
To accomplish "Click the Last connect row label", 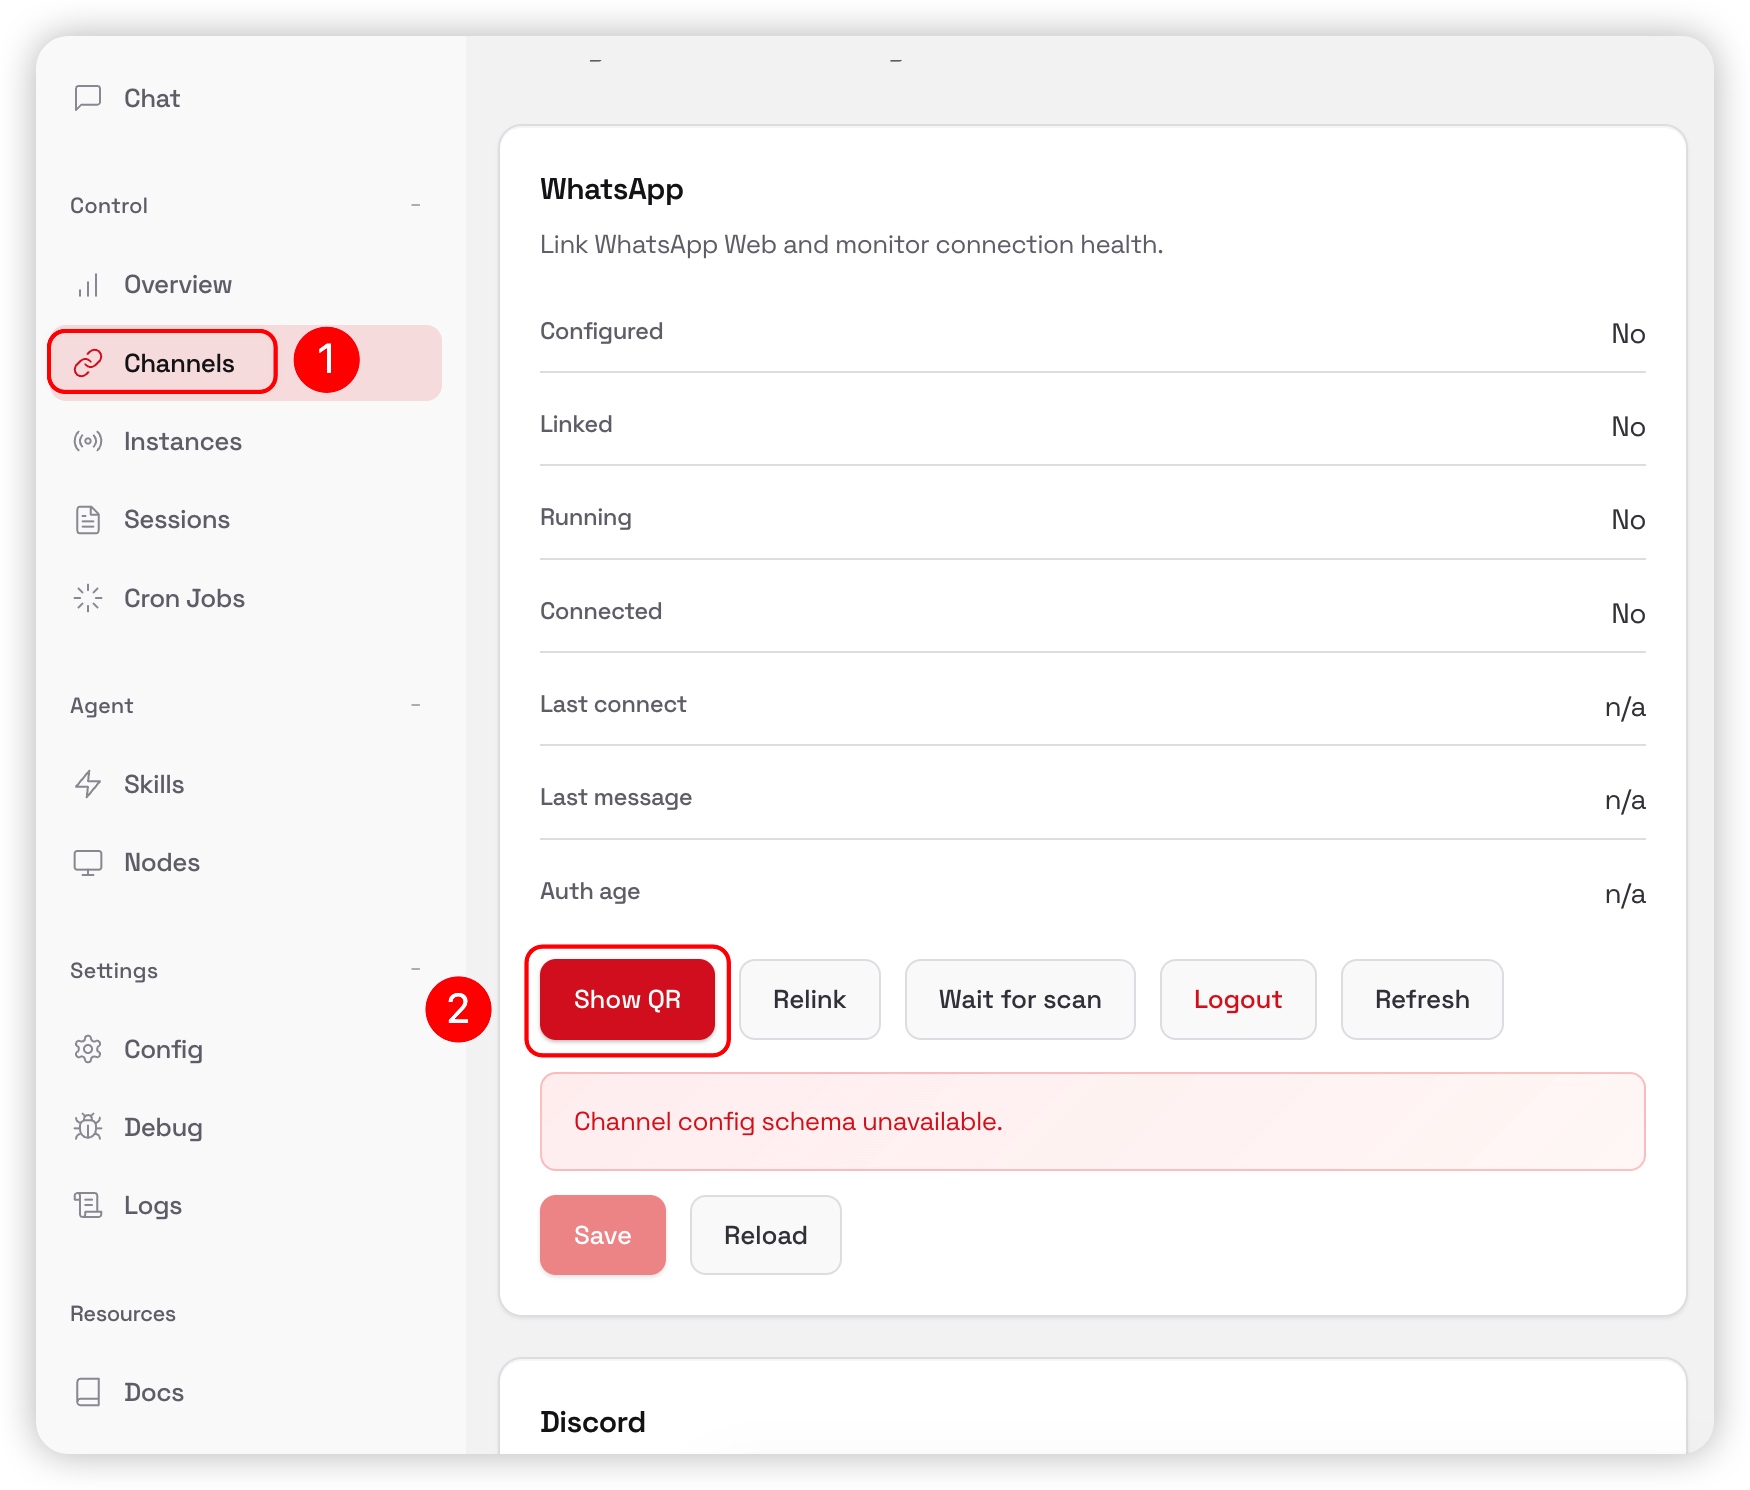I will coord(613,704).
